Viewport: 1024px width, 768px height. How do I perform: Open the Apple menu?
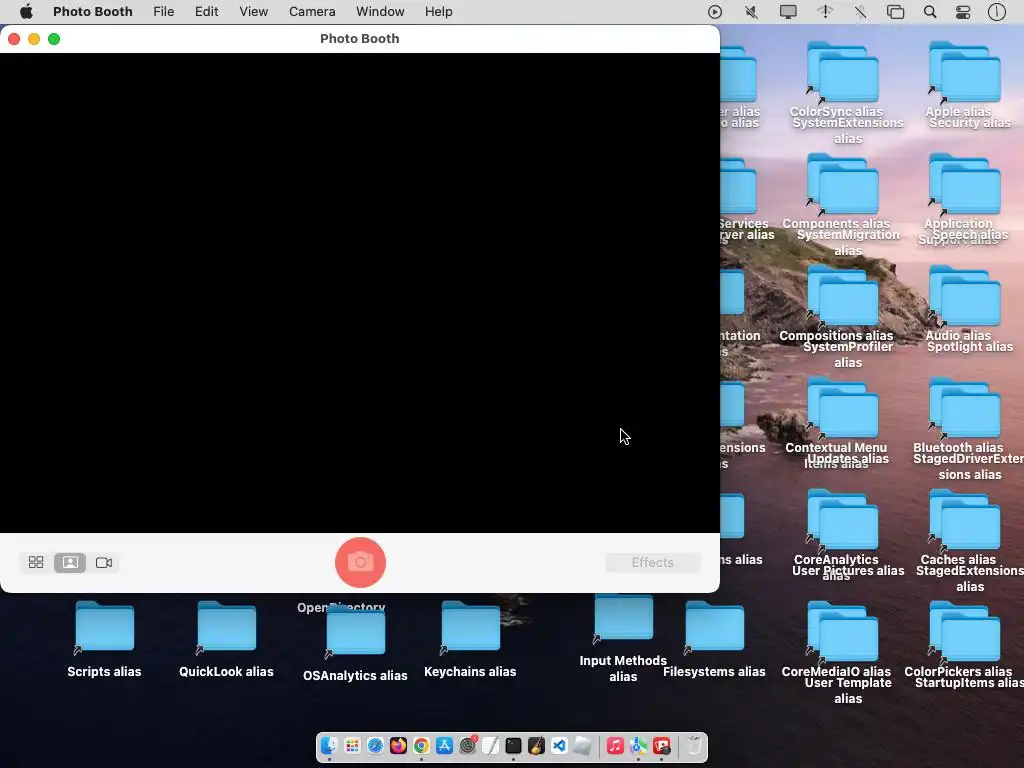(26, 12)
